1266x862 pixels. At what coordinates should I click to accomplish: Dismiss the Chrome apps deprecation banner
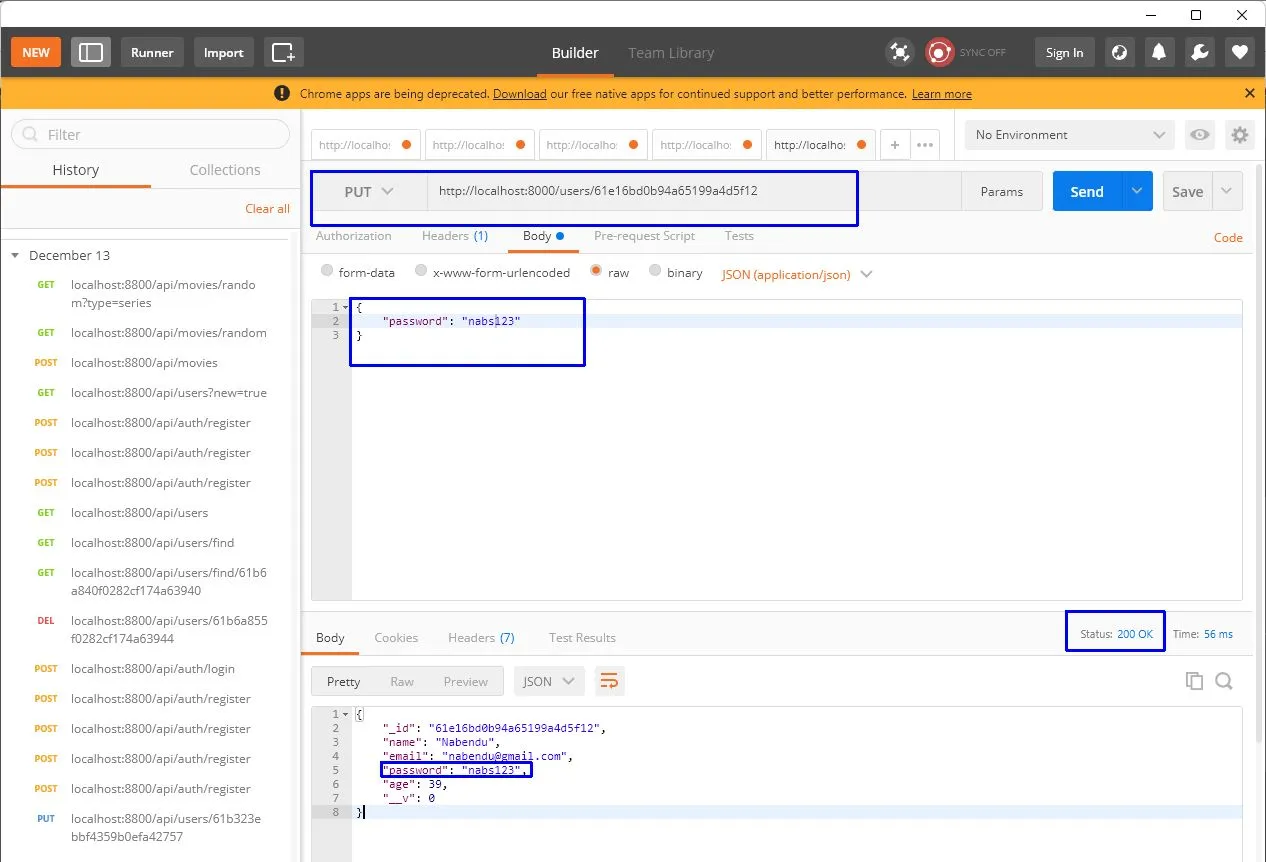click(x=1249, y=93)
